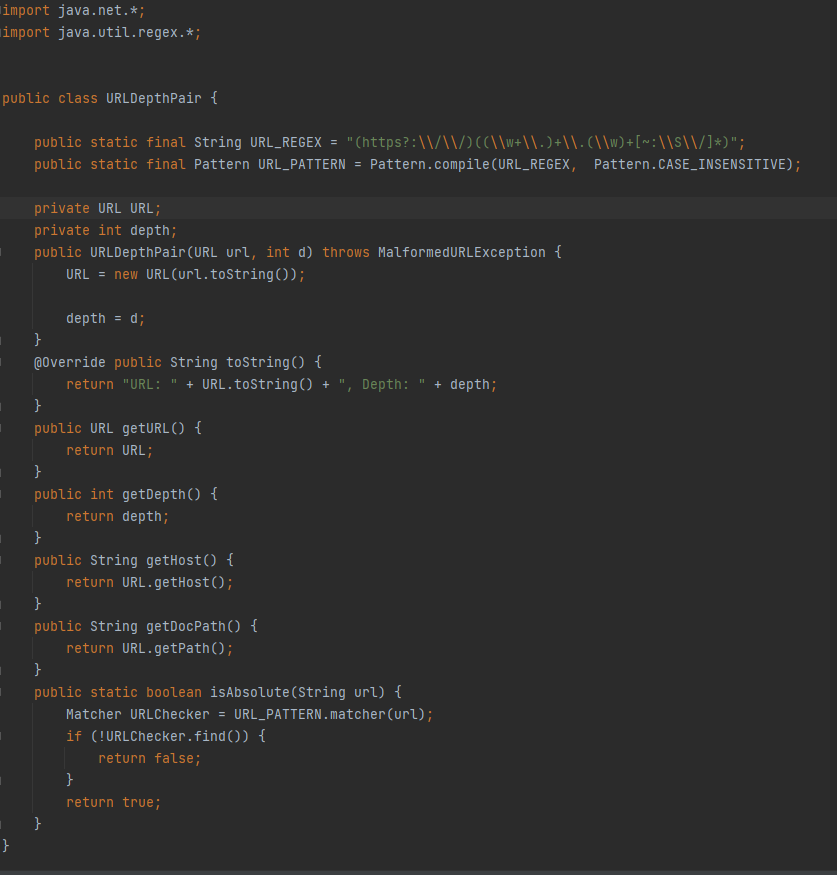The width and height of the screenshot is (837, 875).
Task: Click the 'URL_PATTERN' constant name in its declaration
Action: [x=301, y=165]
